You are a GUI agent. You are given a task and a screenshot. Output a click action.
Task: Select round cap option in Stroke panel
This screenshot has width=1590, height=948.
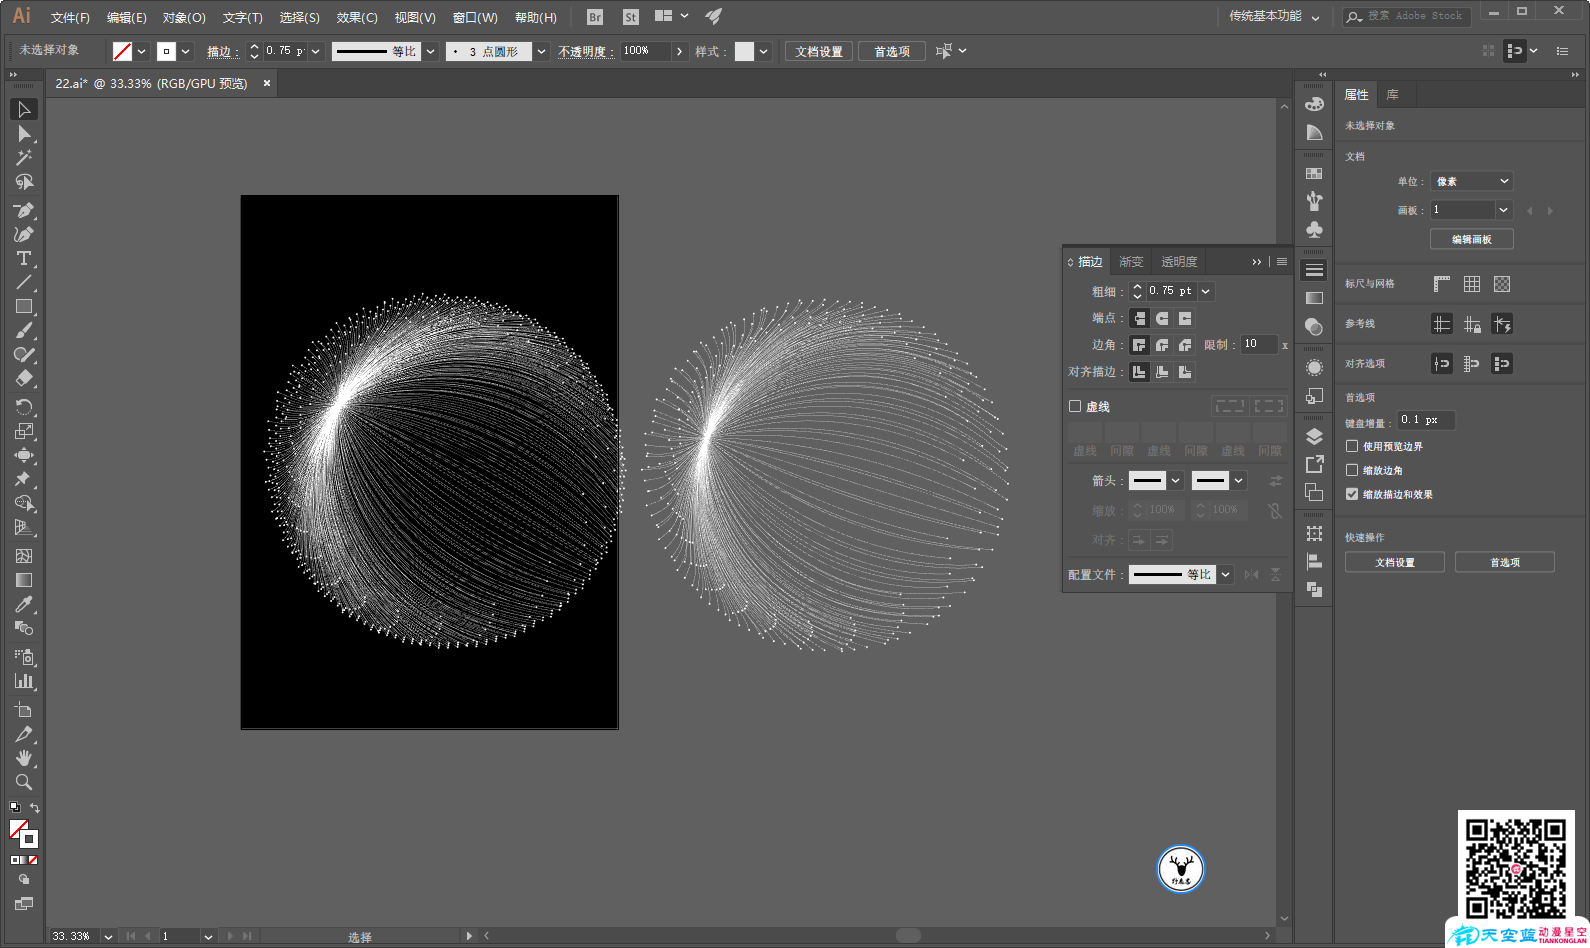[x=1162, y=318]
